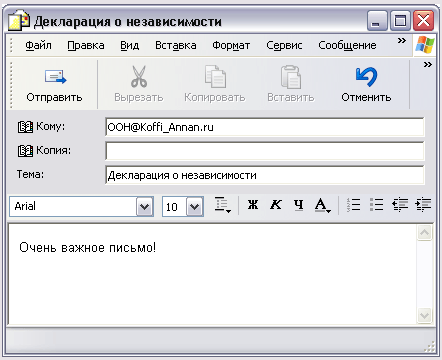Close the message window
This screenshot has width=442, height=360.
point(423,21)
